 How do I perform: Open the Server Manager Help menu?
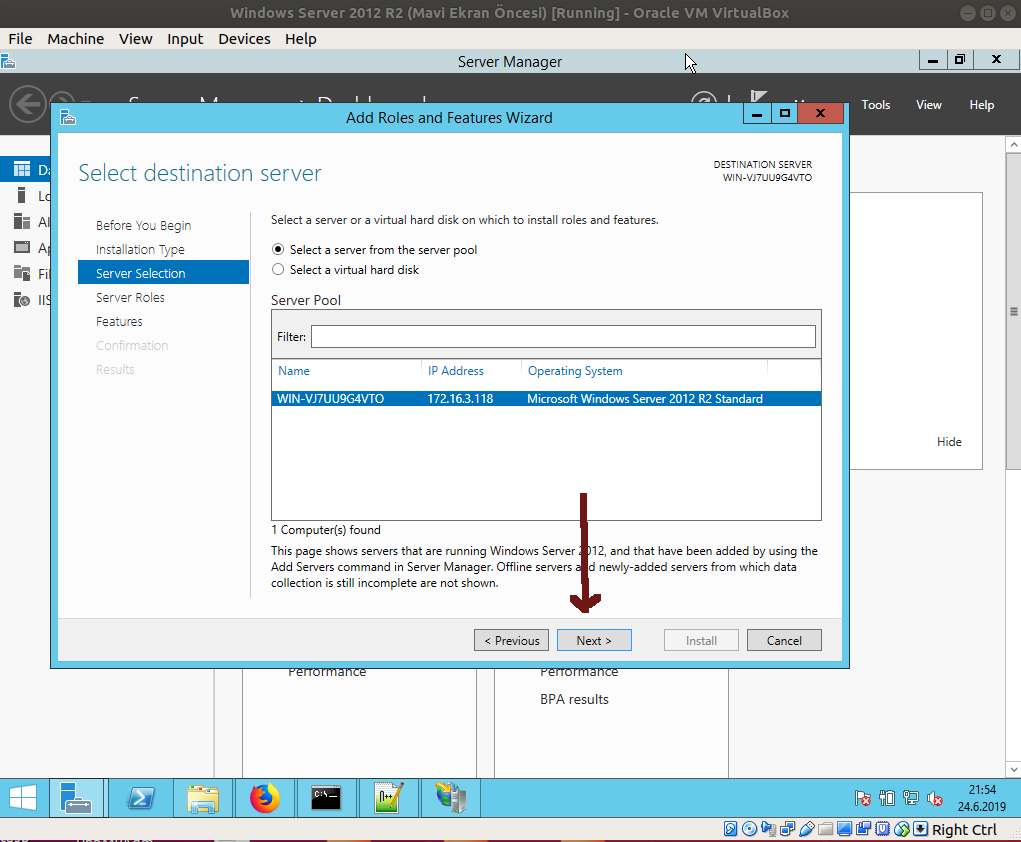[x=981, y=105]
